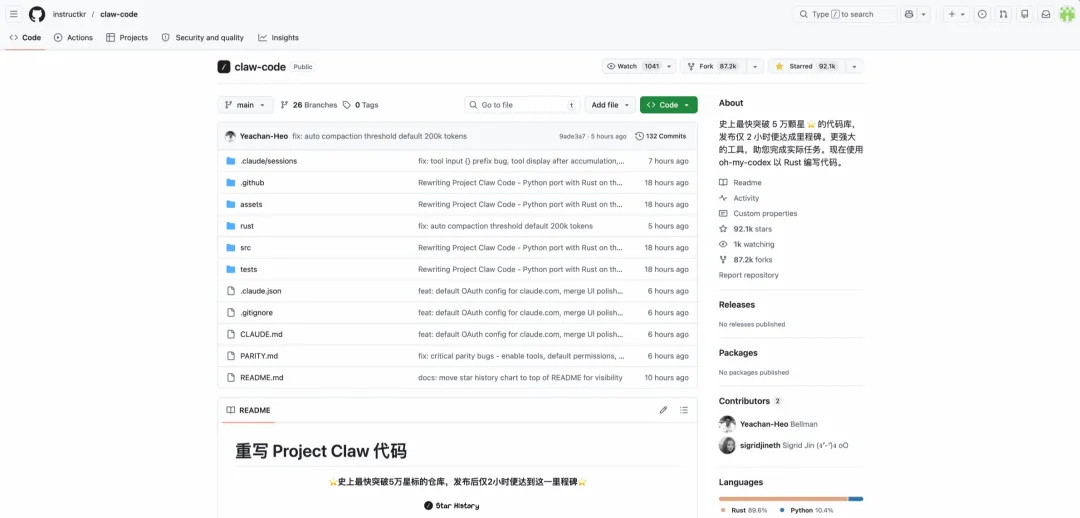Switch to the Actions tab
This screenshot has width=1080, height=518.
(73, 38)
